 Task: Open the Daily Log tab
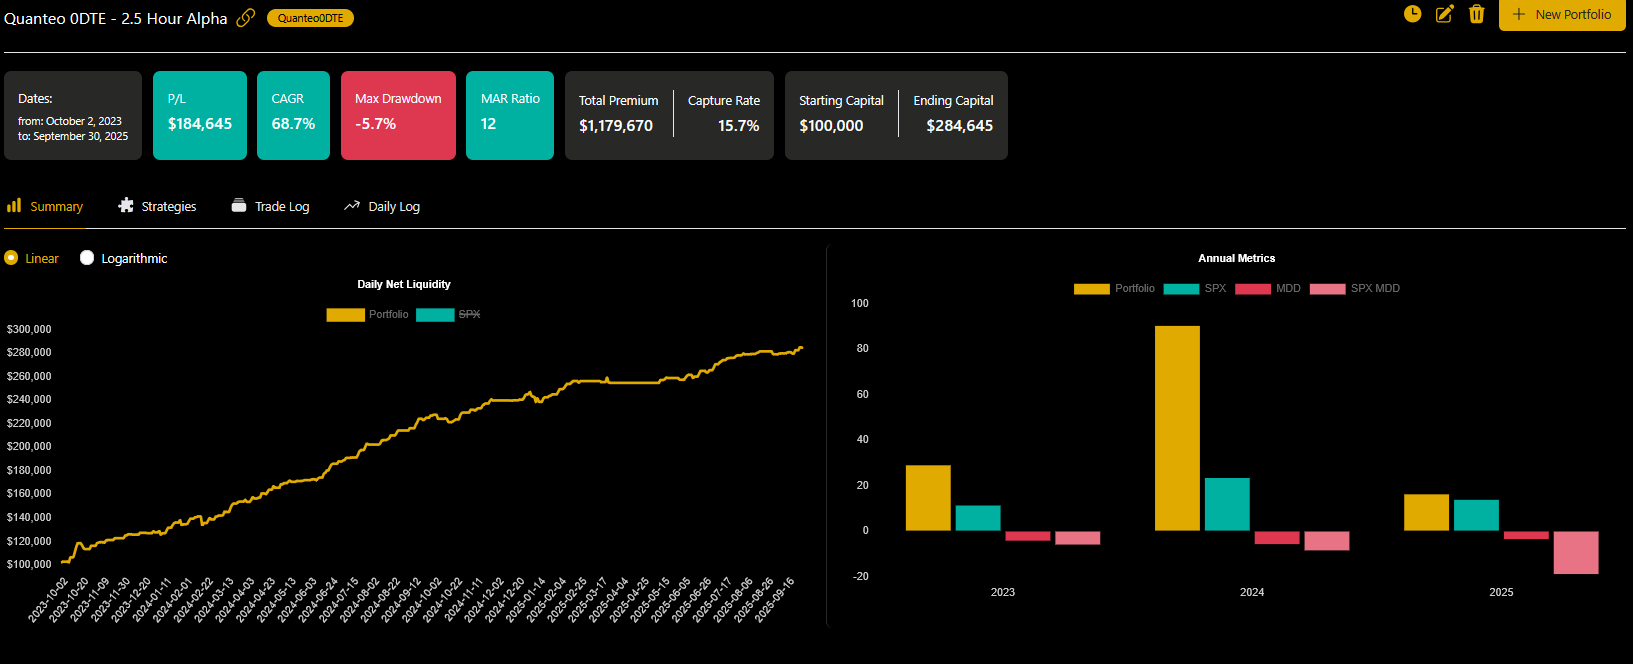pyautogui.click(x=393, y=207)
